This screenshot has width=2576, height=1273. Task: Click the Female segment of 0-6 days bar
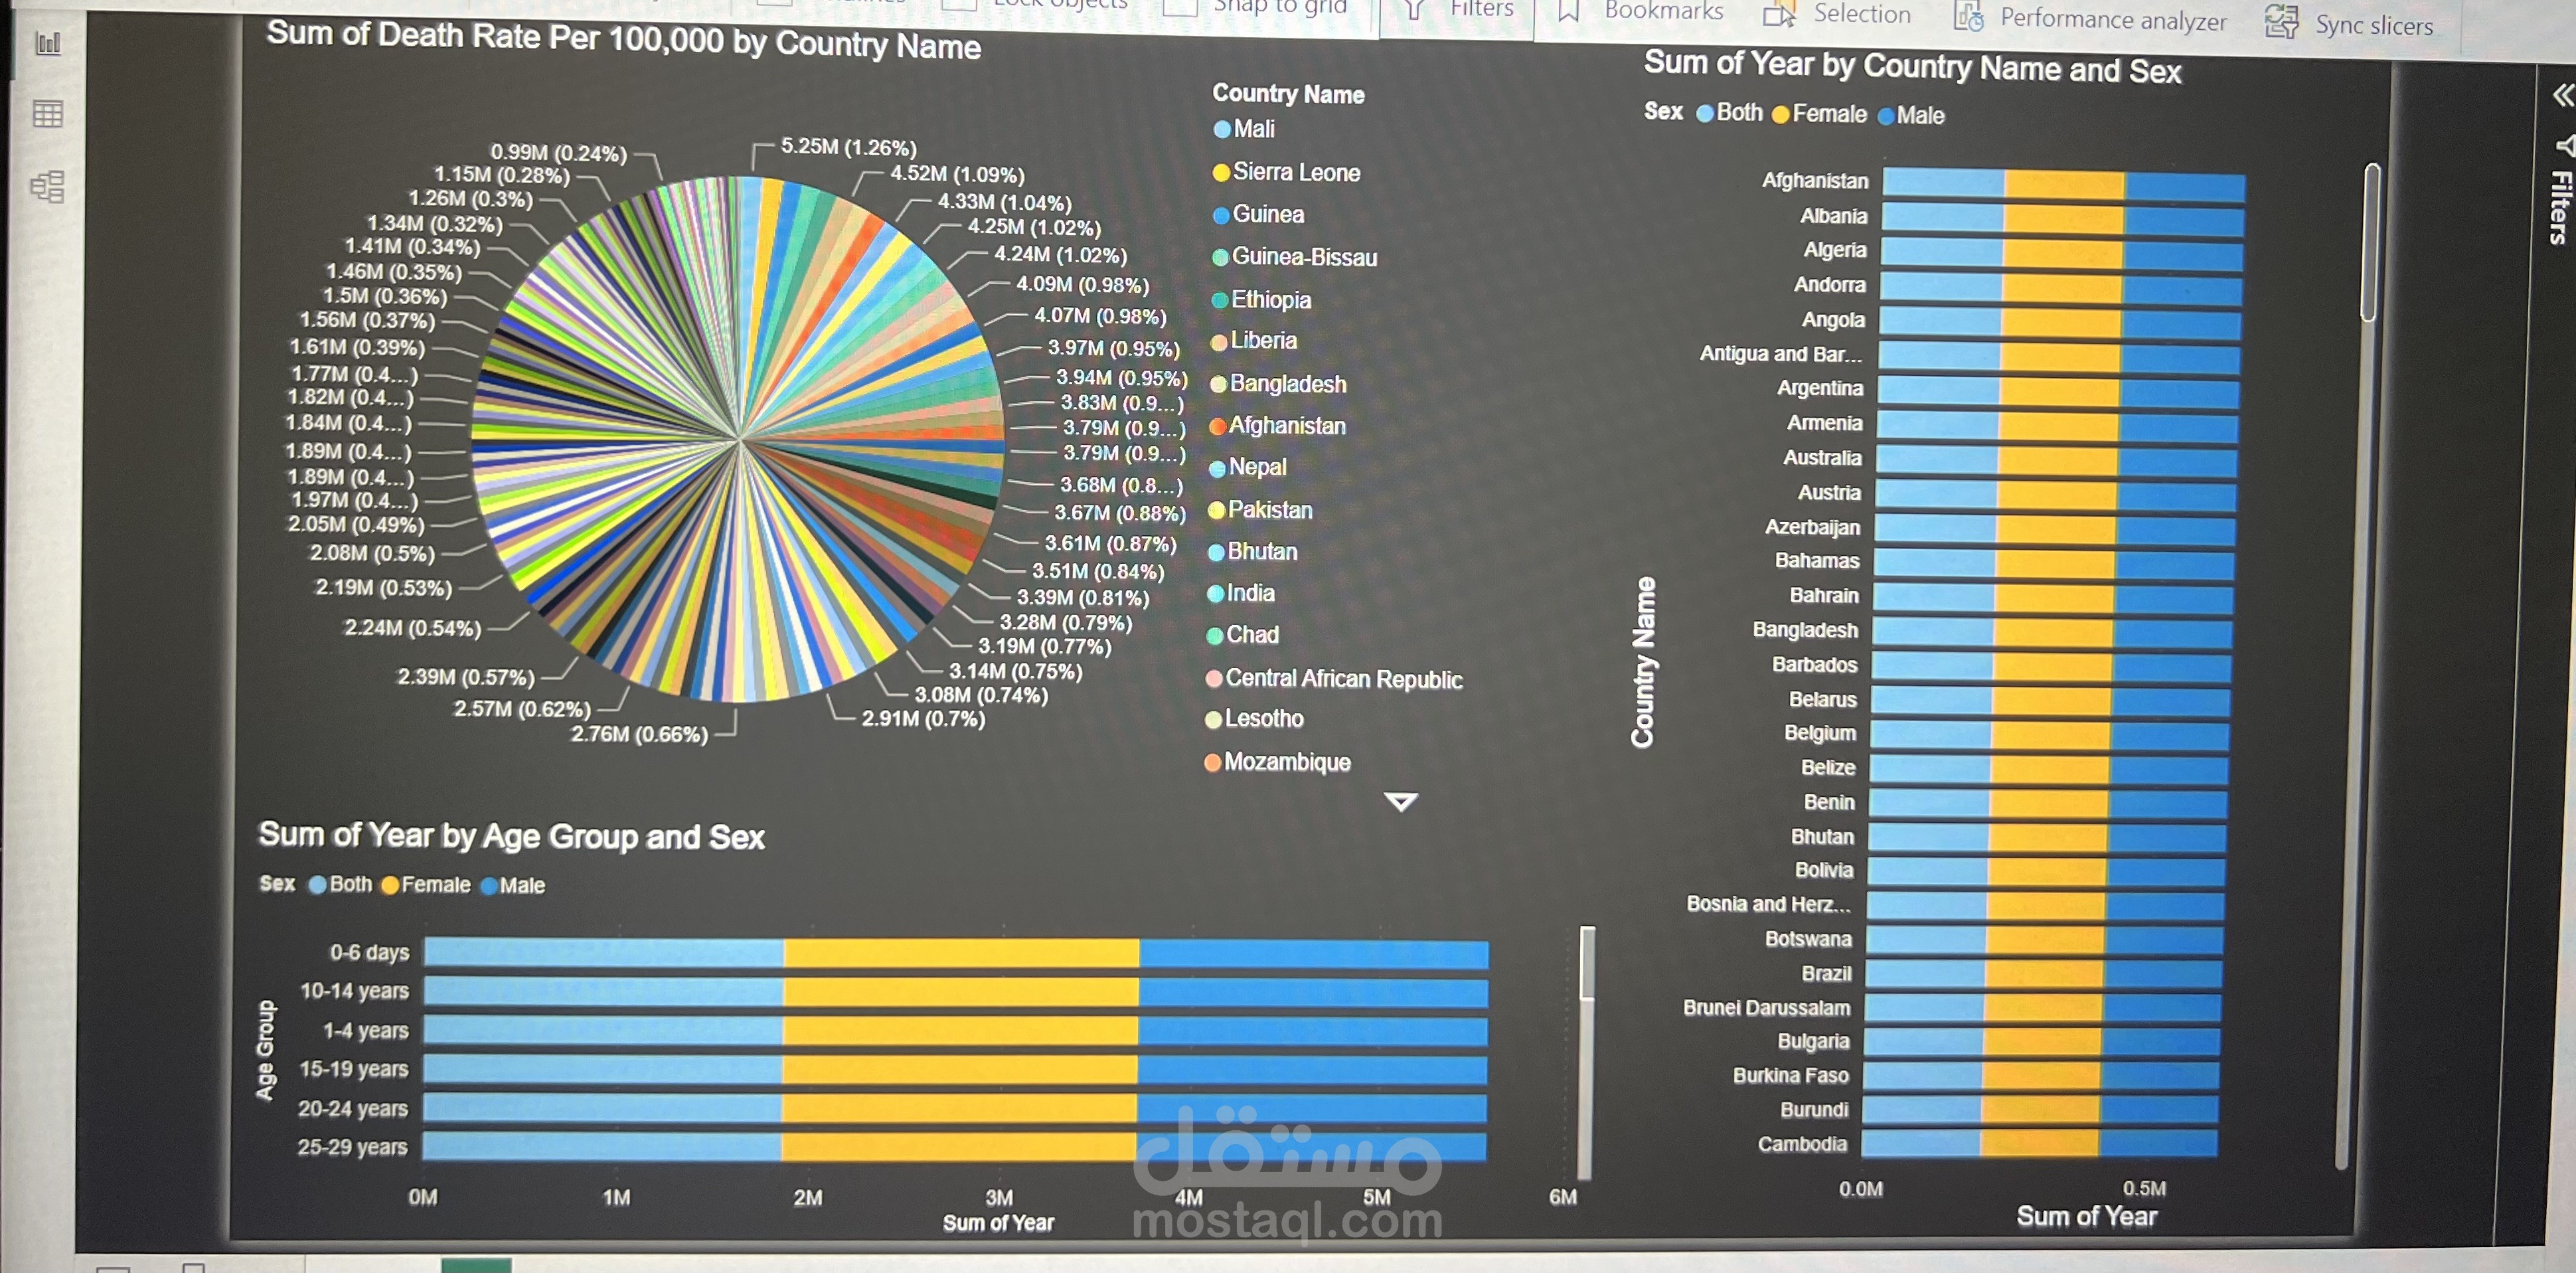(x=961, y=954)
